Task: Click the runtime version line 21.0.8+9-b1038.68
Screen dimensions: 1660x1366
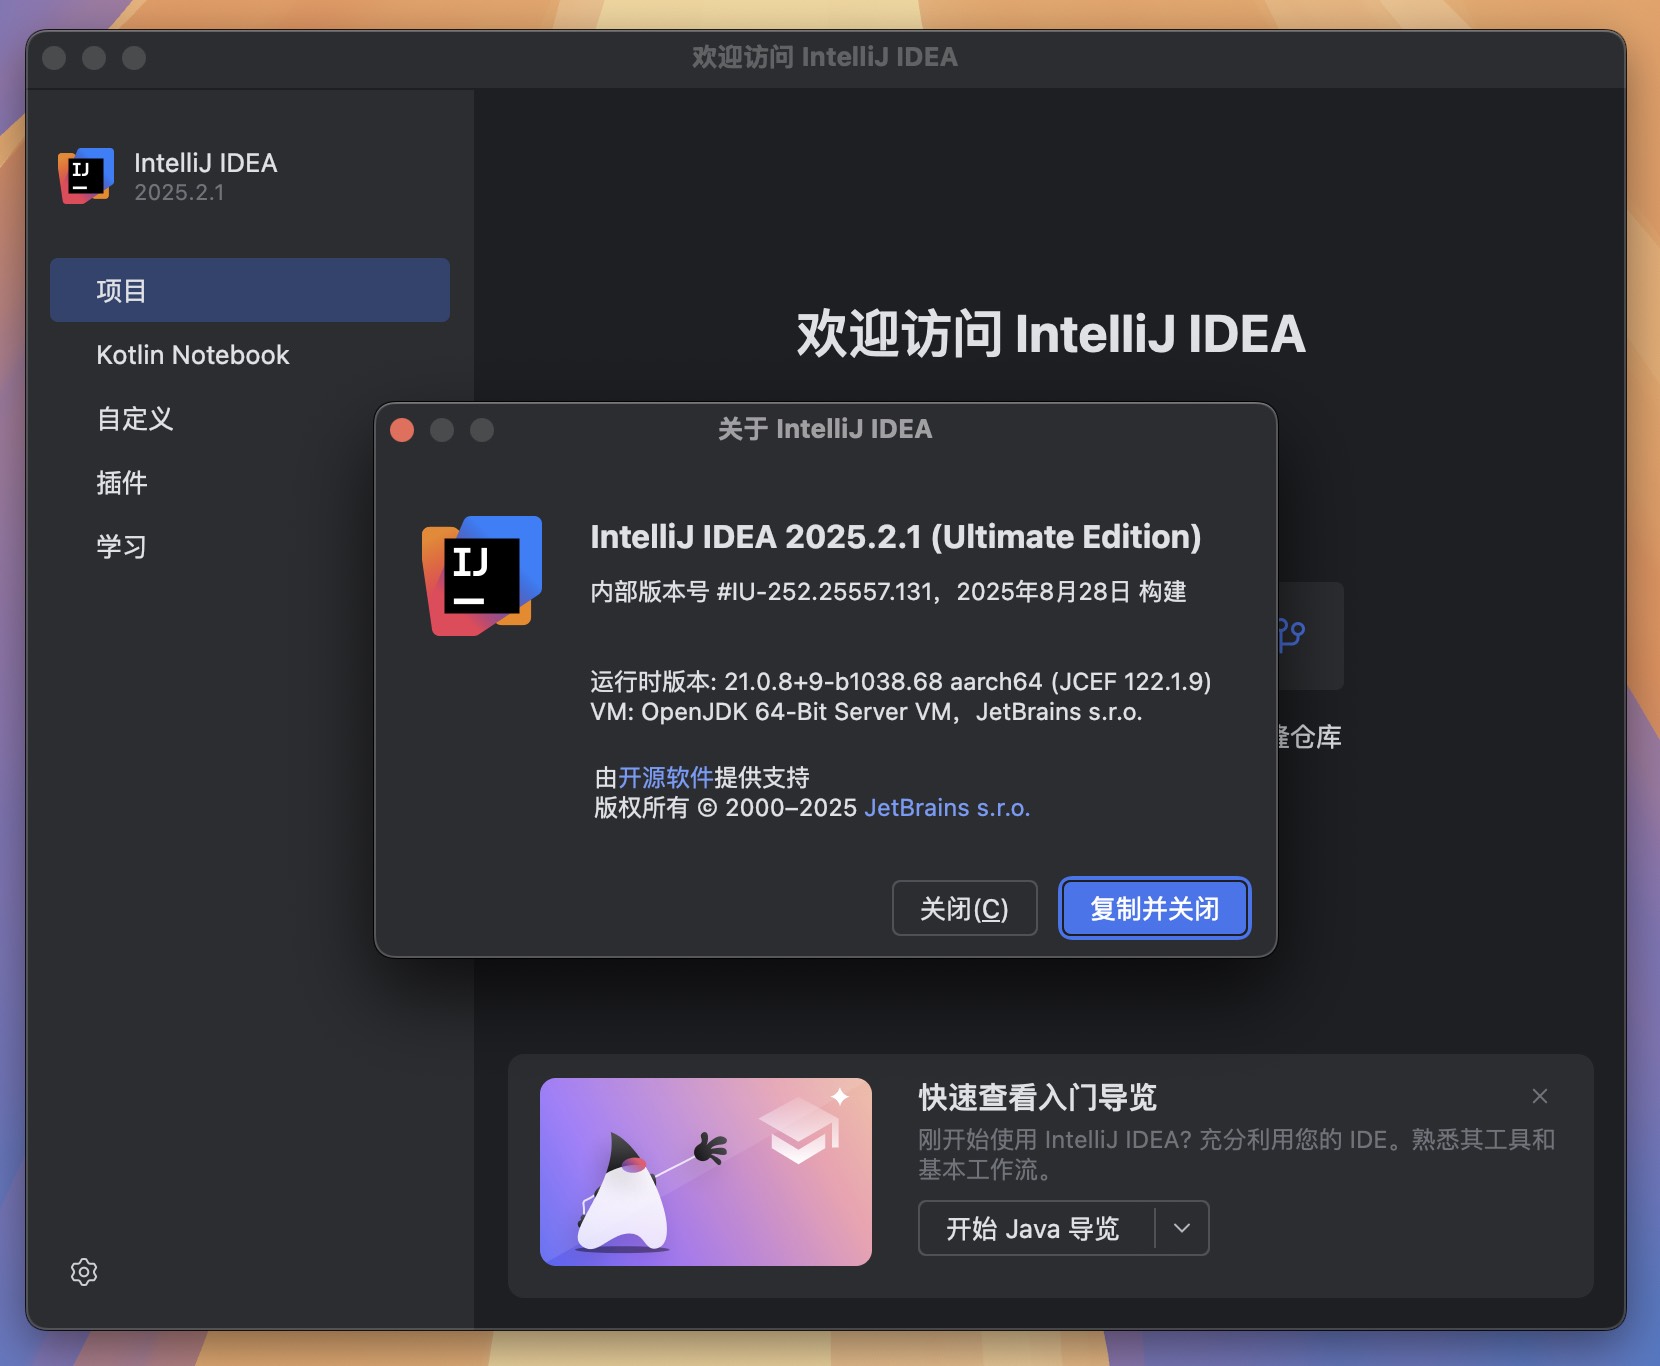Action: click(x=900, y=682)
